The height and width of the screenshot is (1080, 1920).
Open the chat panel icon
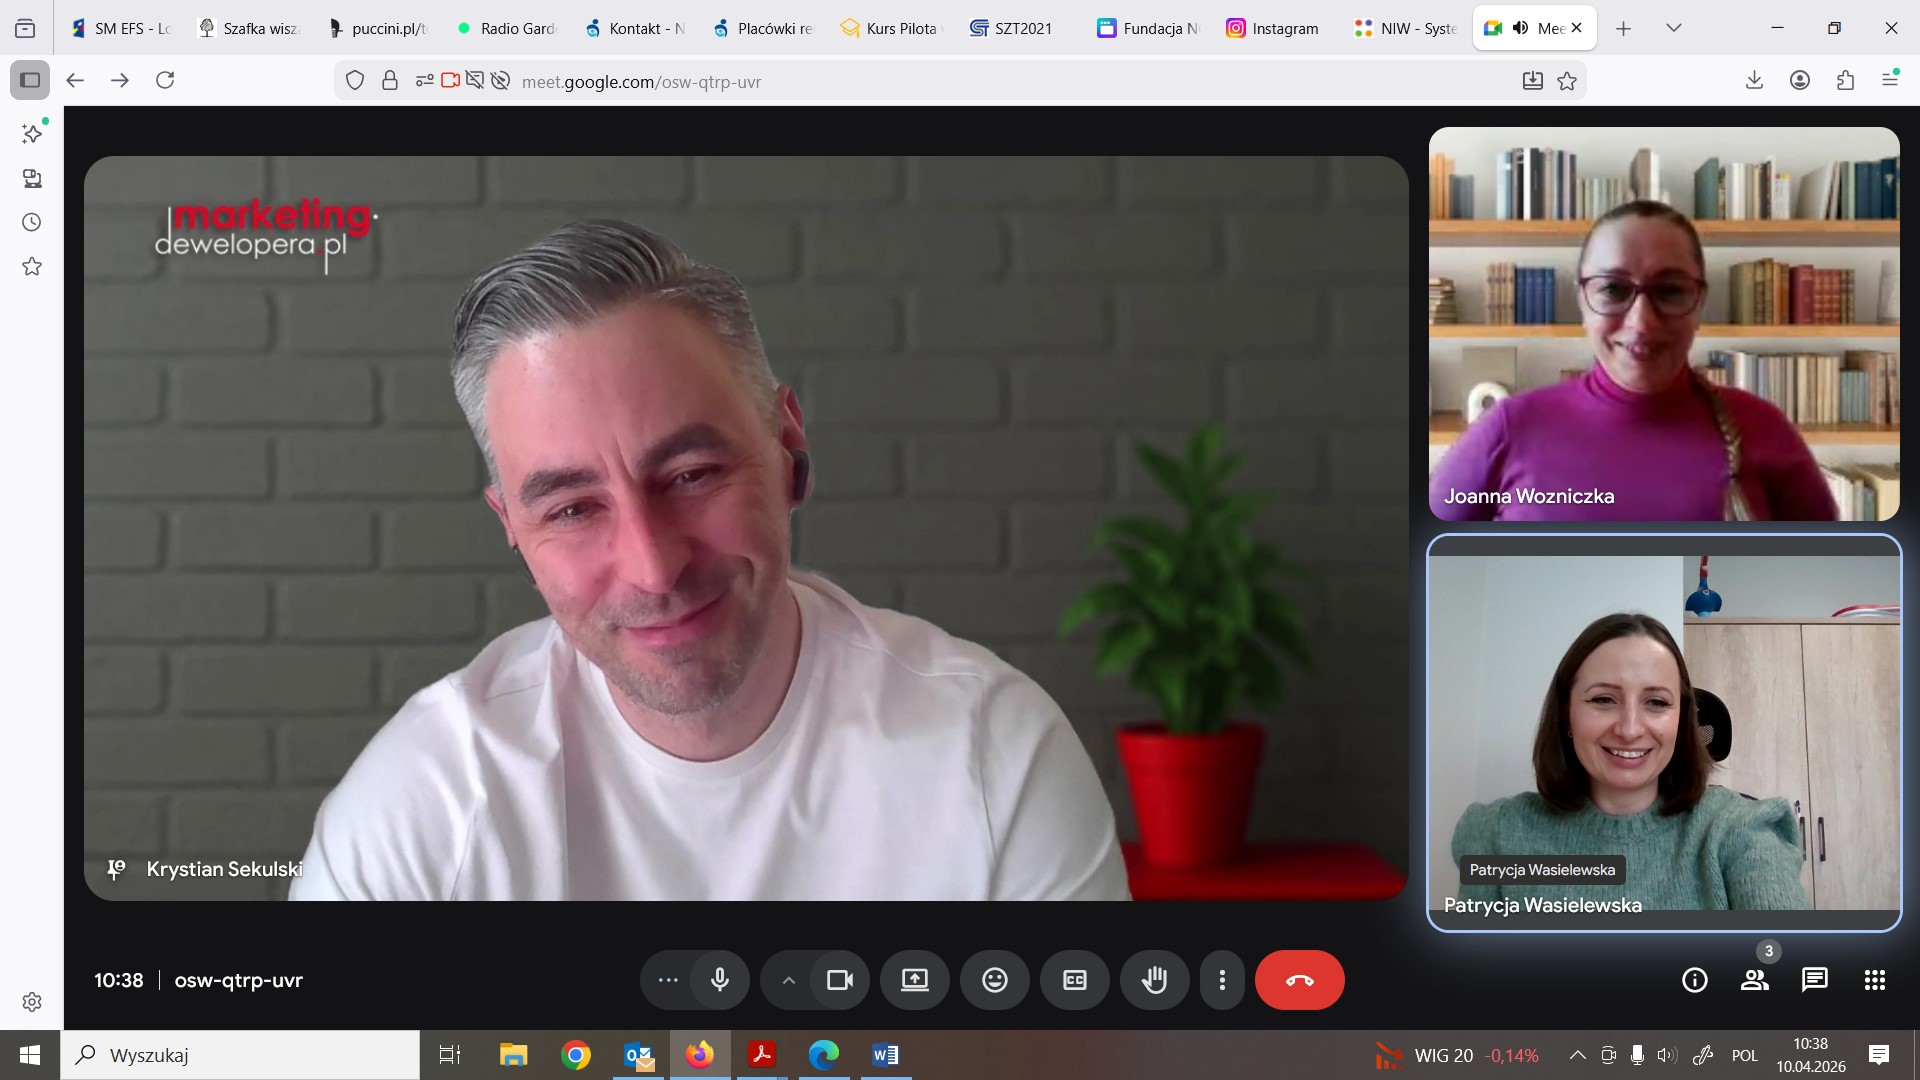(1814, 980)
